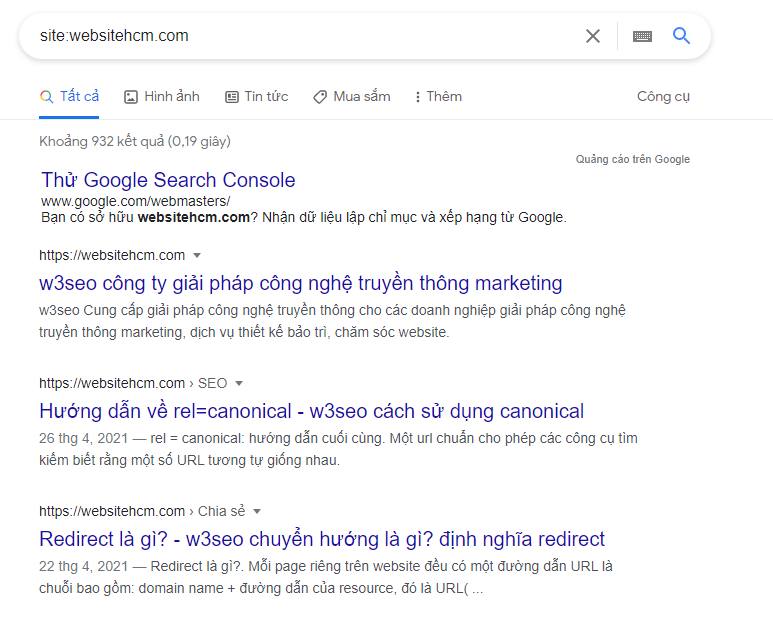Expand the dropdown arrow beside the SEO breadcrumb
The image size is (773, 619).
(x=239, y=383)
